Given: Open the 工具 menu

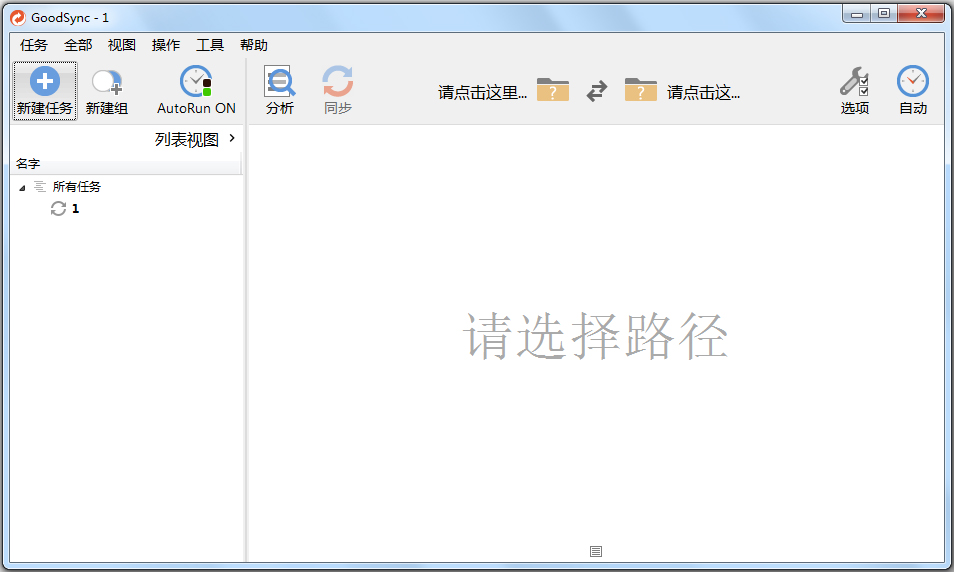Looking at the screenshot, I should click(x=210, y=45).
